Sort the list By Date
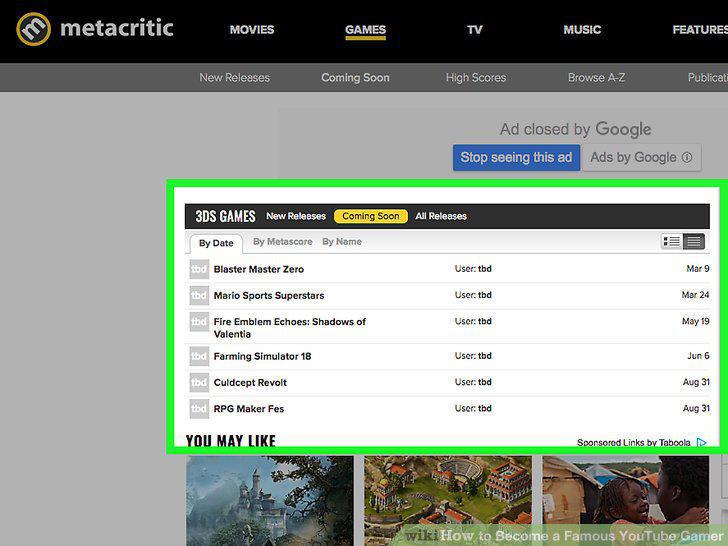Image resolution: width=728 pixels, height=546 pixels. click(216, 243)
